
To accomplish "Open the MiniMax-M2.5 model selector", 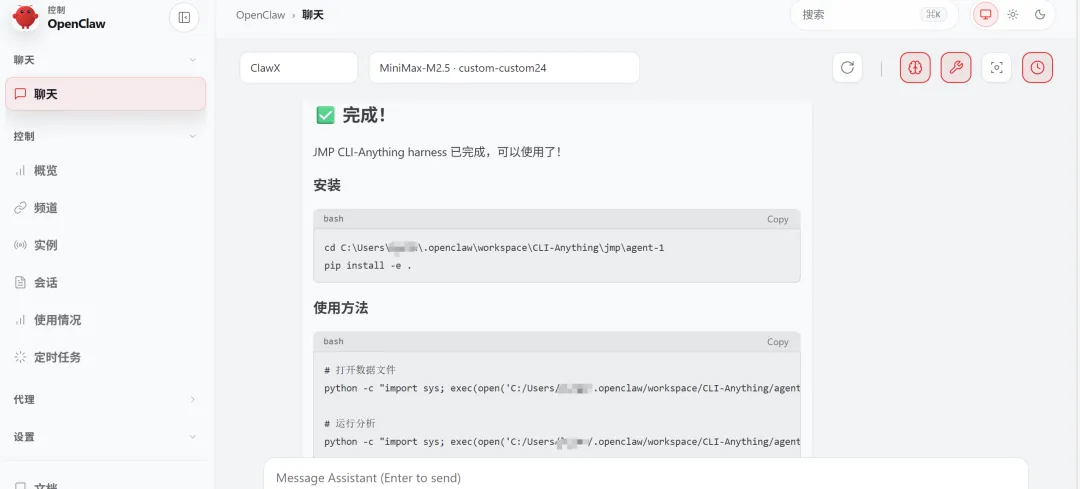I will coord(504,67).
